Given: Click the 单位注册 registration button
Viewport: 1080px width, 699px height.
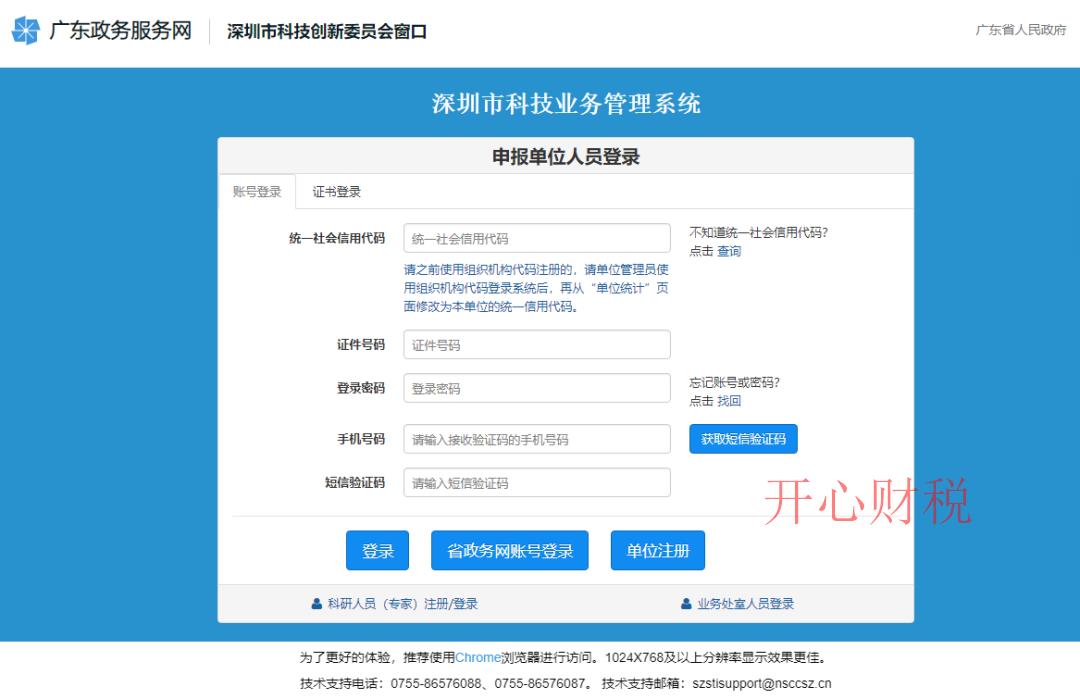Looking at the screenshot, I should tap(657, 549).
